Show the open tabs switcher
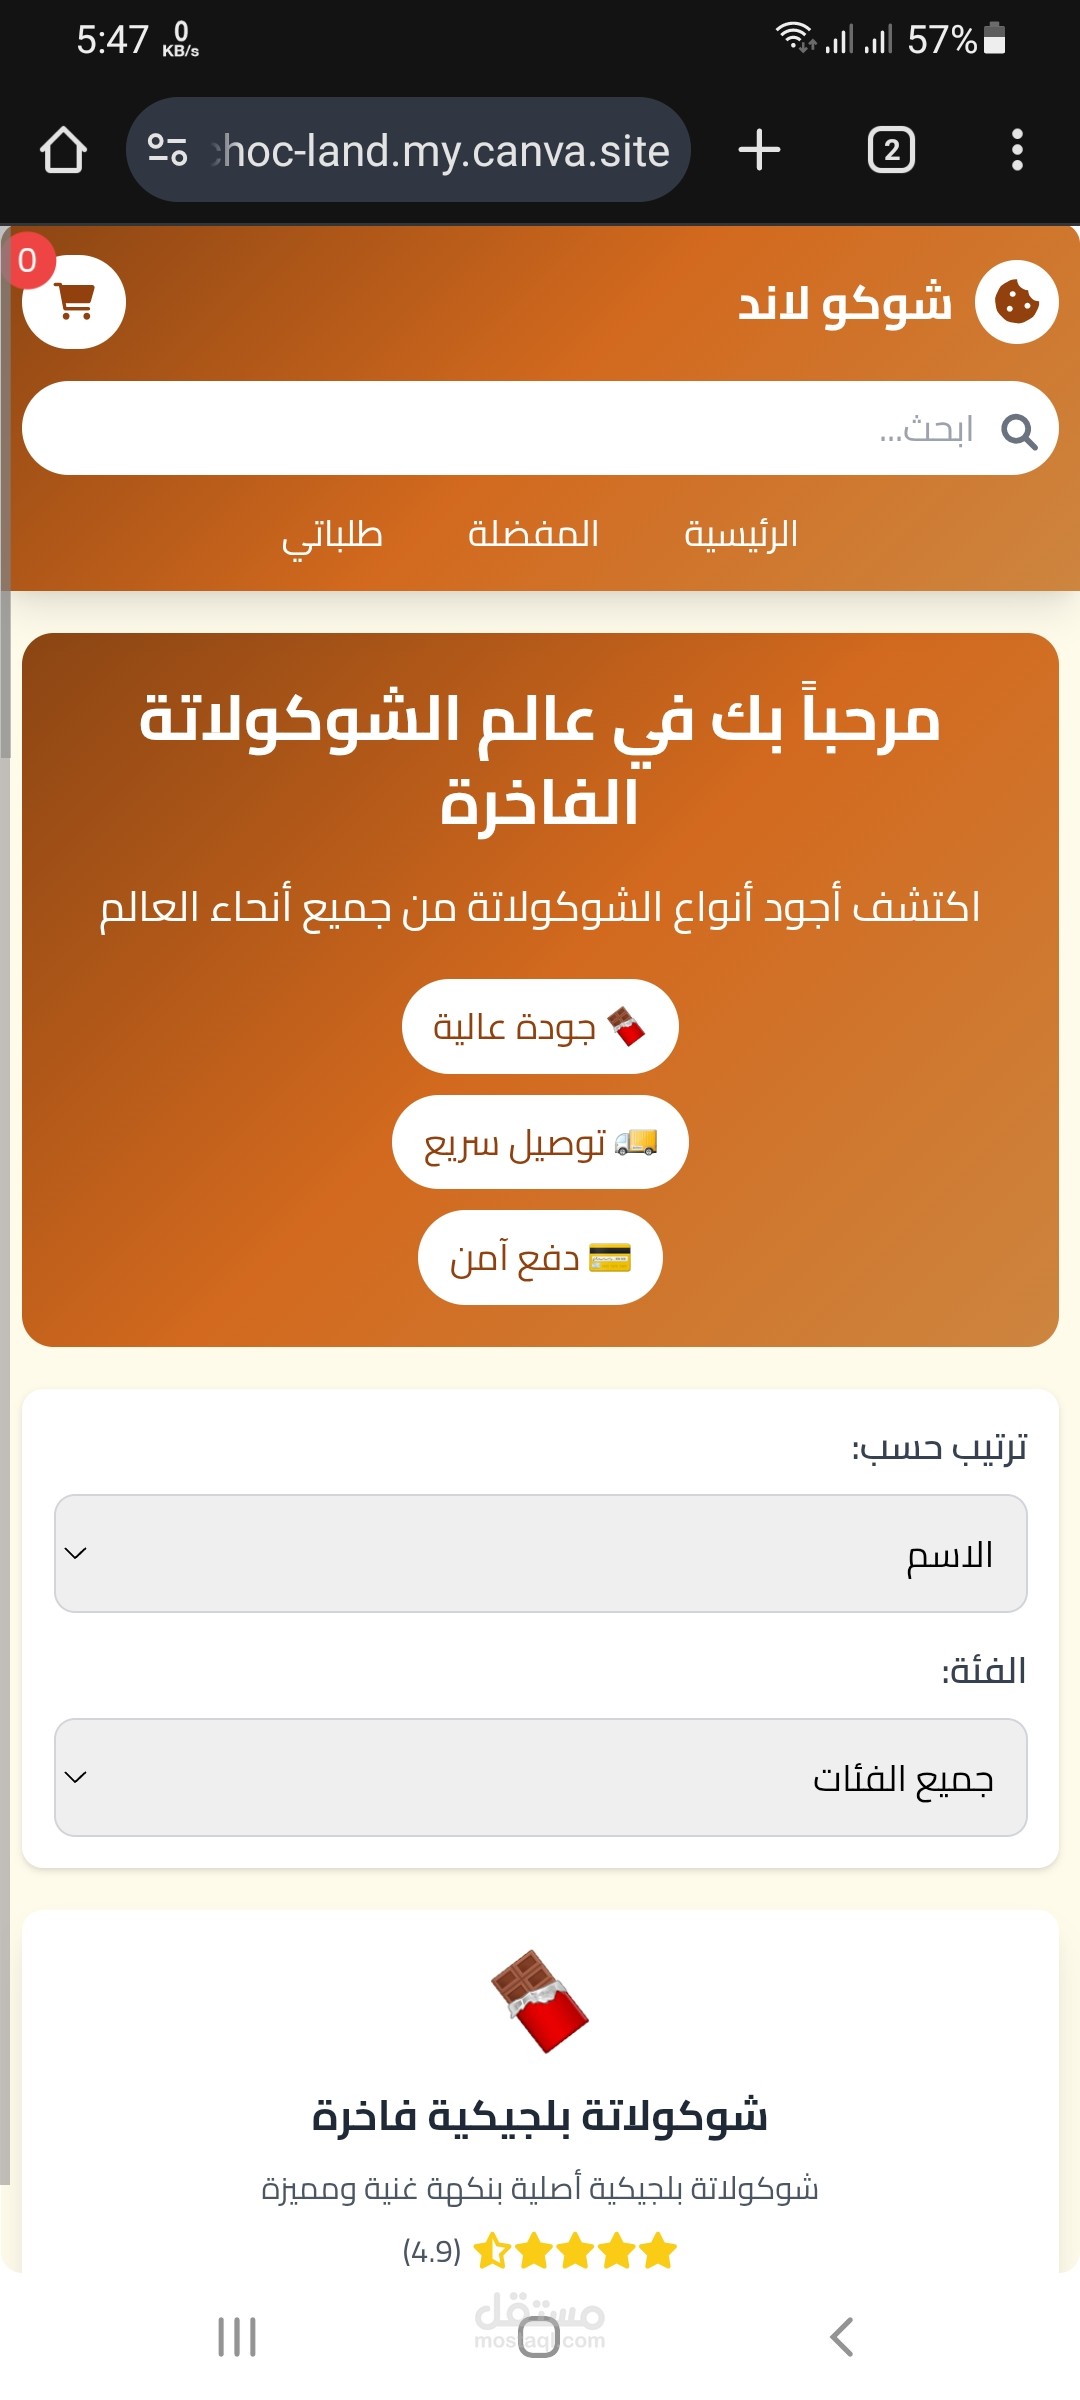This screenshot has height=2400, width=1080. click(890, 150)
